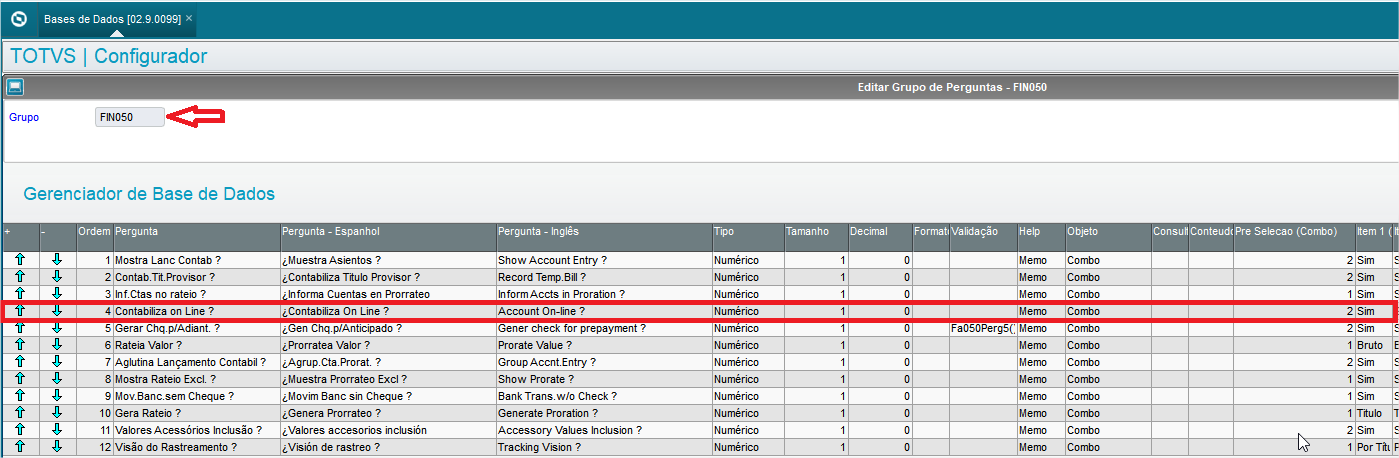The image size is (1399, 458).
Task: Move up row 5 Gerar Chq.p/Adiant.
Action: pyautogui.click(x=20, y=328)
